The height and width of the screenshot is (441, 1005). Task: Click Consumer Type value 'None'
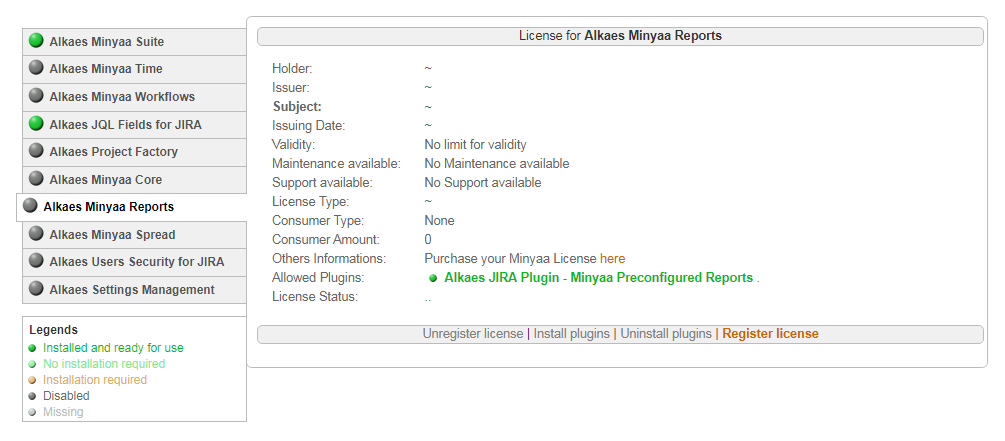(440, 221)
